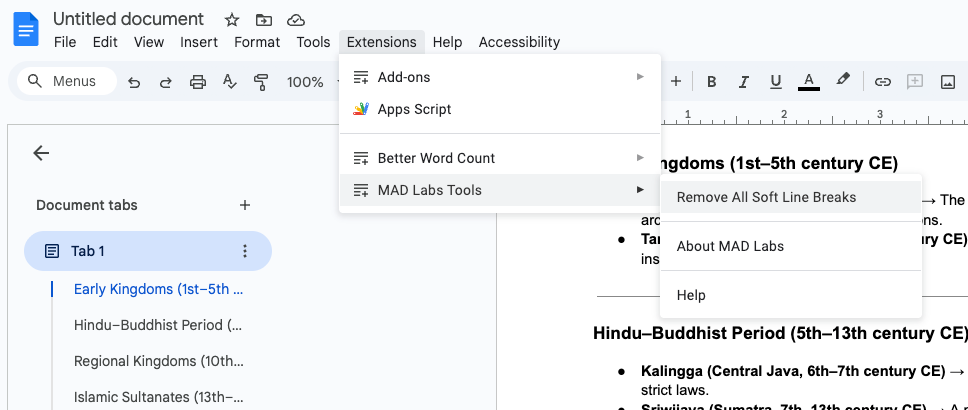The height and width of the screenshot is (410, 968).
Task: Select MAD Labs Tools menu item
Action: [500, 190]
